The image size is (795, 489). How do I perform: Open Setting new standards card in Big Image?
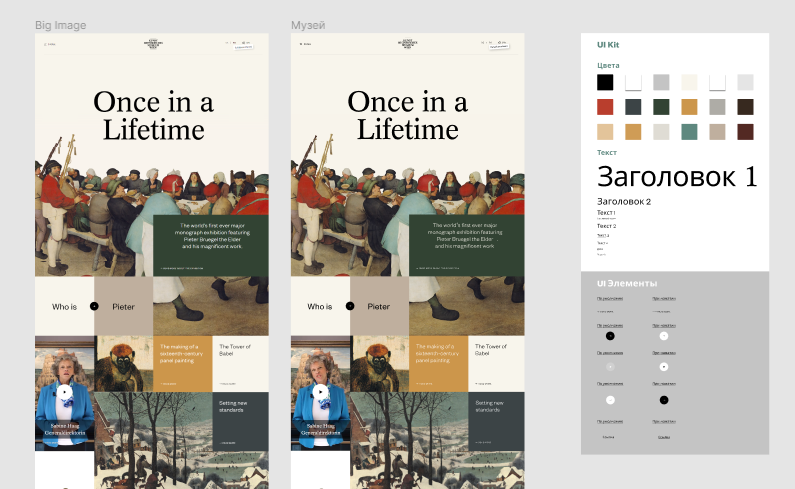pyautogui.click(x=240, y=421)
